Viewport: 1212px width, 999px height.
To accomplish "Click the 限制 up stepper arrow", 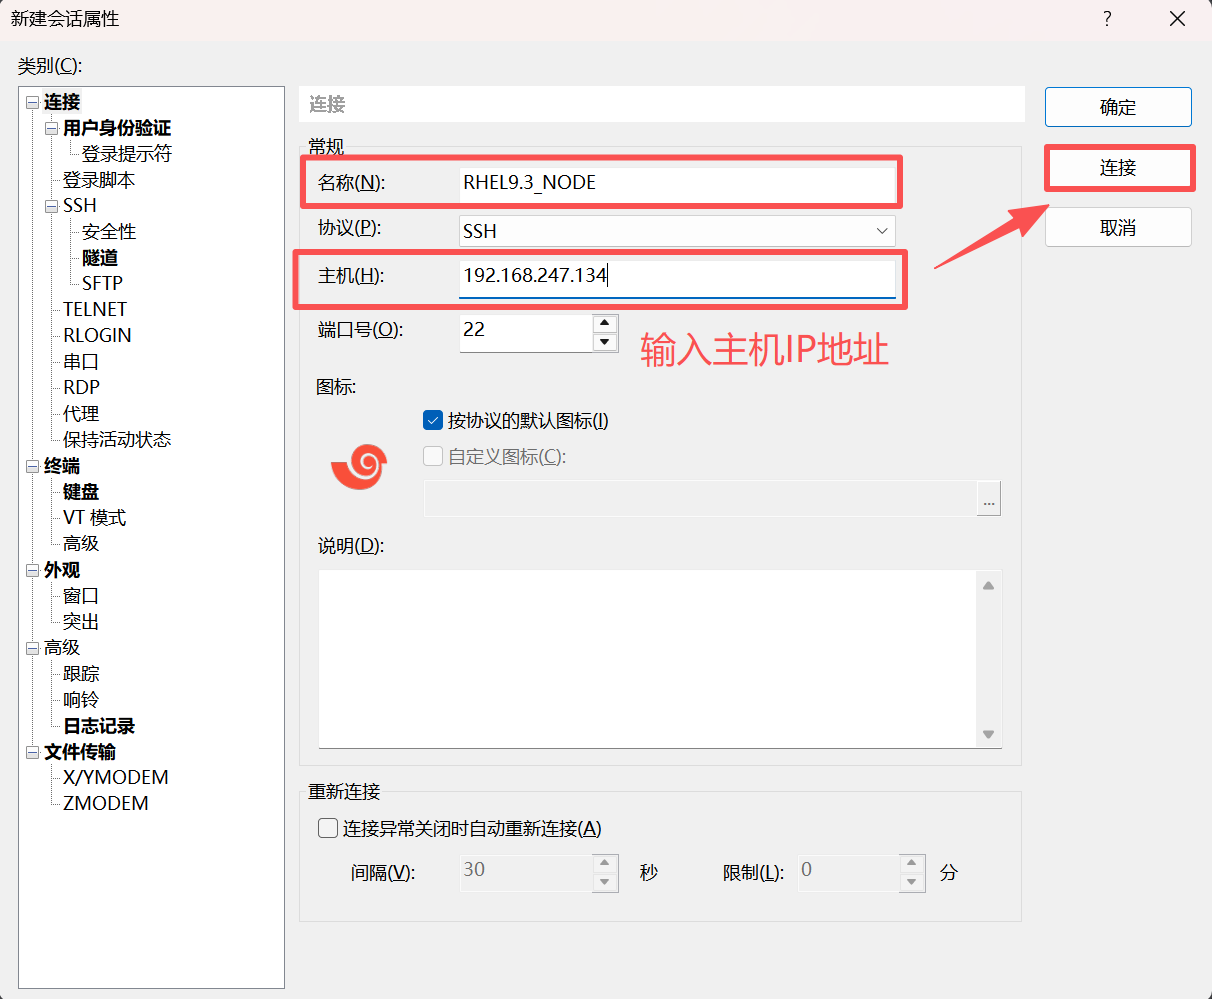I will (x=912, y=863).
